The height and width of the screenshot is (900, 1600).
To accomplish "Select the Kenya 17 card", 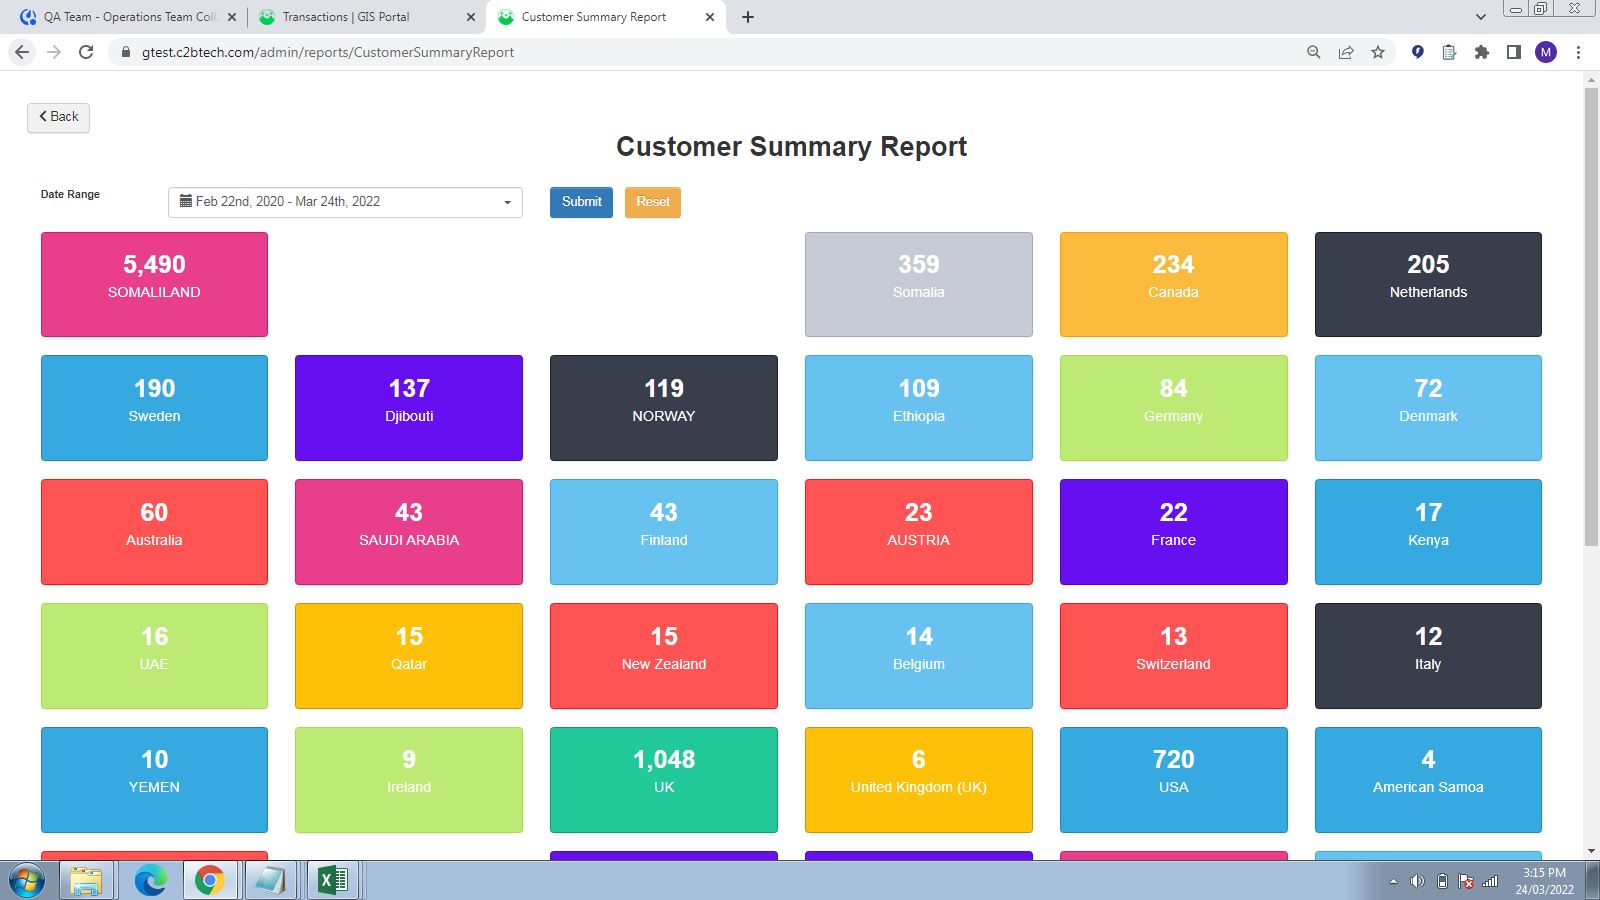I will coord(1428,532).
